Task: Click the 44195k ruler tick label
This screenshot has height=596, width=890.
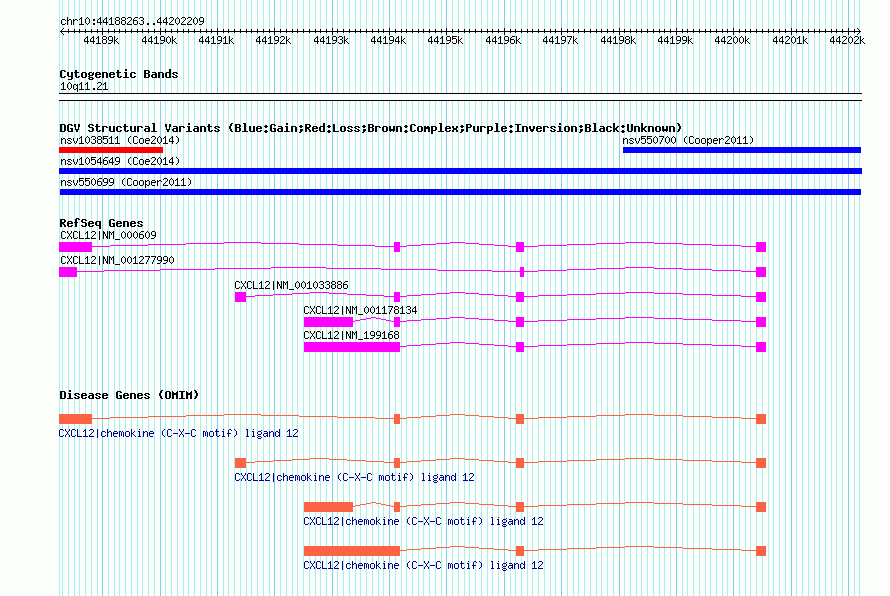Action: coord(445,40)
